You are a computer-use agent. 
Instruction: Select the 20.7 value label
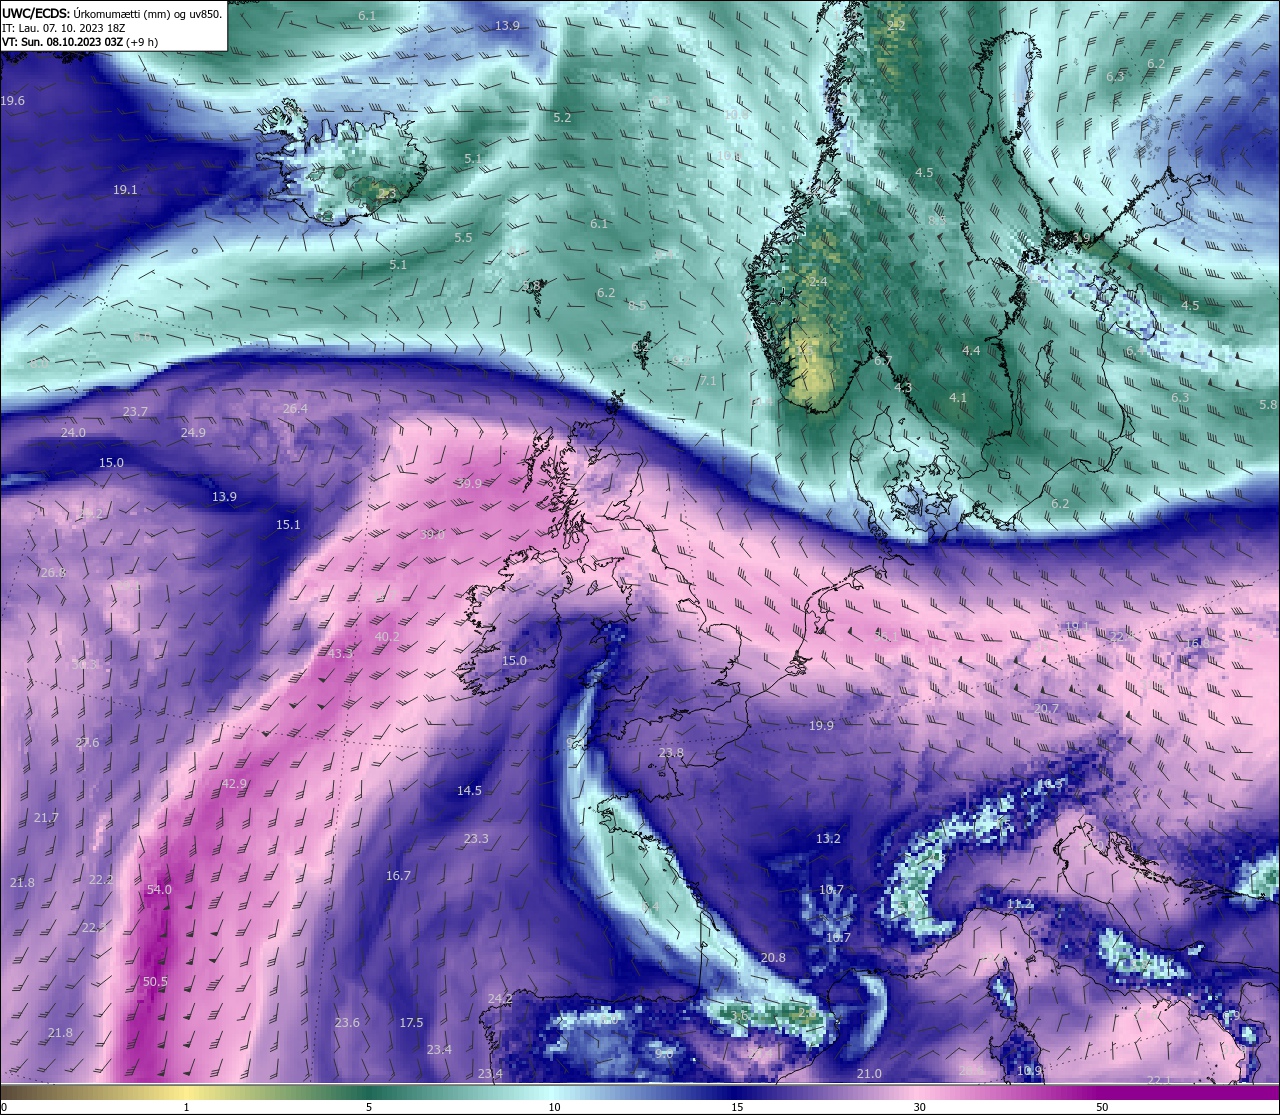pos(1046,709)
